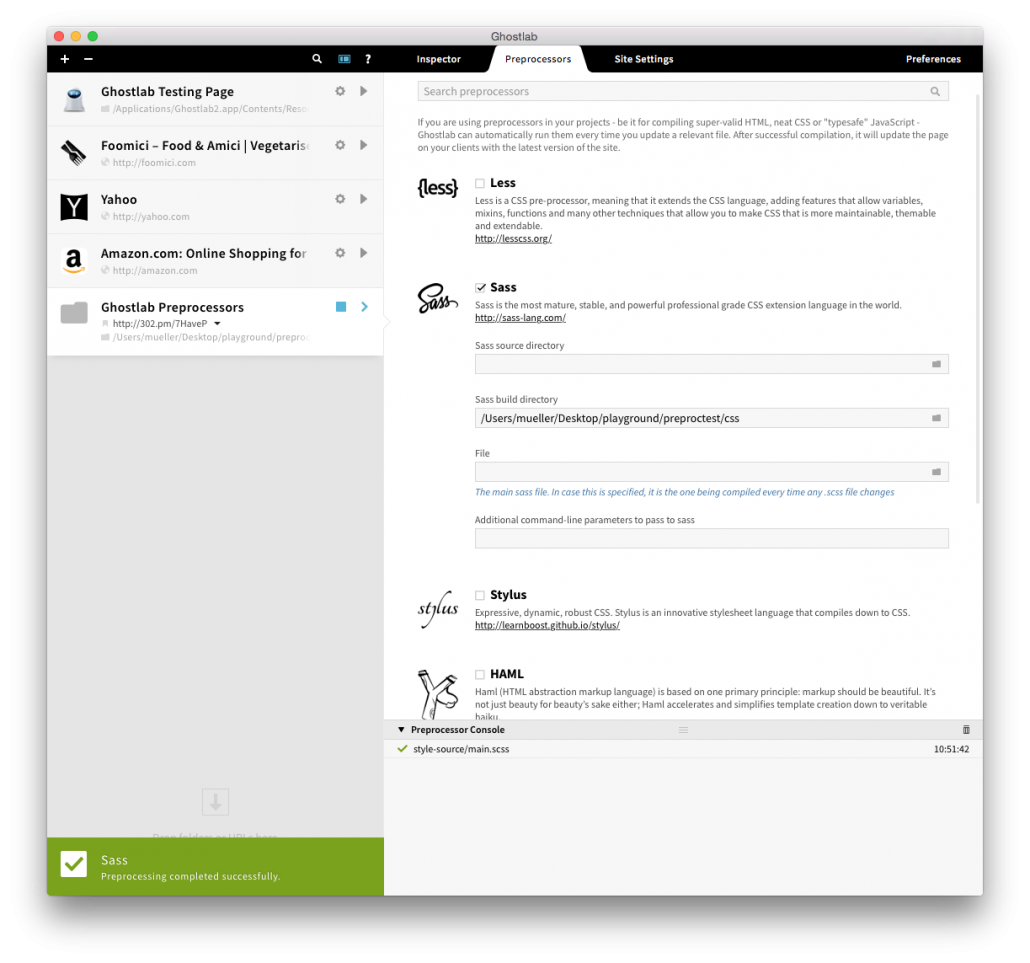Browse folder for Sass build directory
This screenshot has width=1030, height=963.
936,418
